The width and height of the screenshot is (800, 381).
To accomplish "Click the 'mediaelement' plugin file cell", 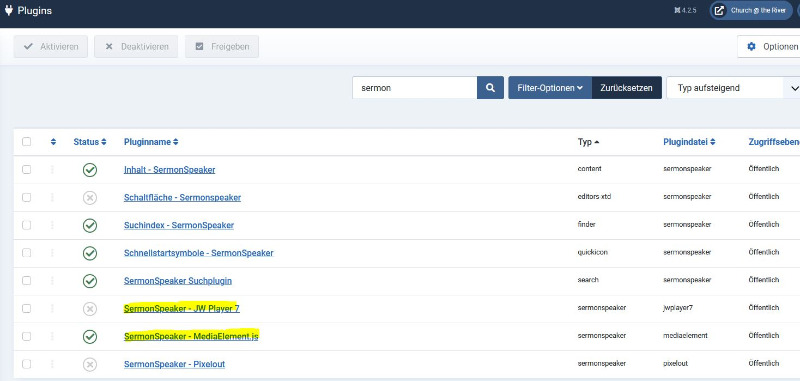I will pyautogui.click(x=685, y=336).
